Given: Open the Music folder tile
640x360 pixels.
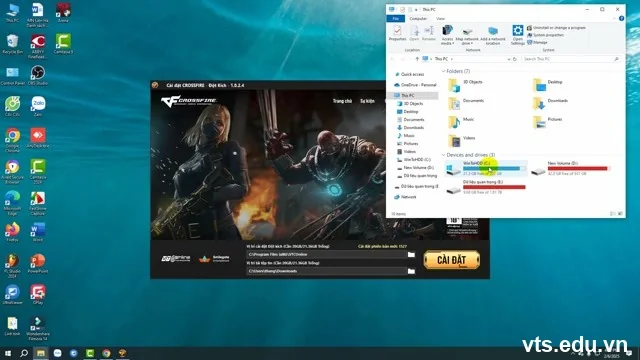Looking at the screenshot, I should click(x=461, y=122).
